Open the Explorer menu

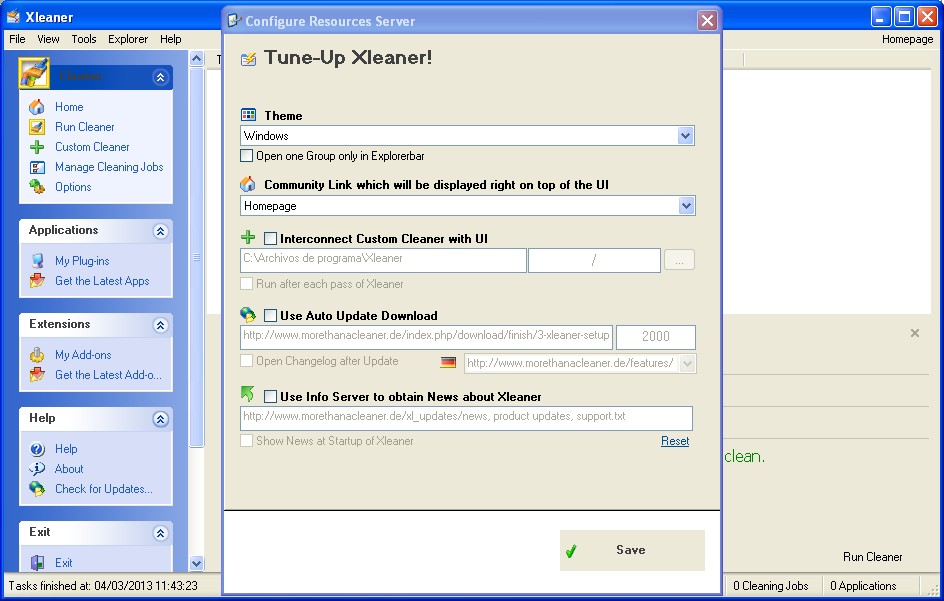pos(128,39)
